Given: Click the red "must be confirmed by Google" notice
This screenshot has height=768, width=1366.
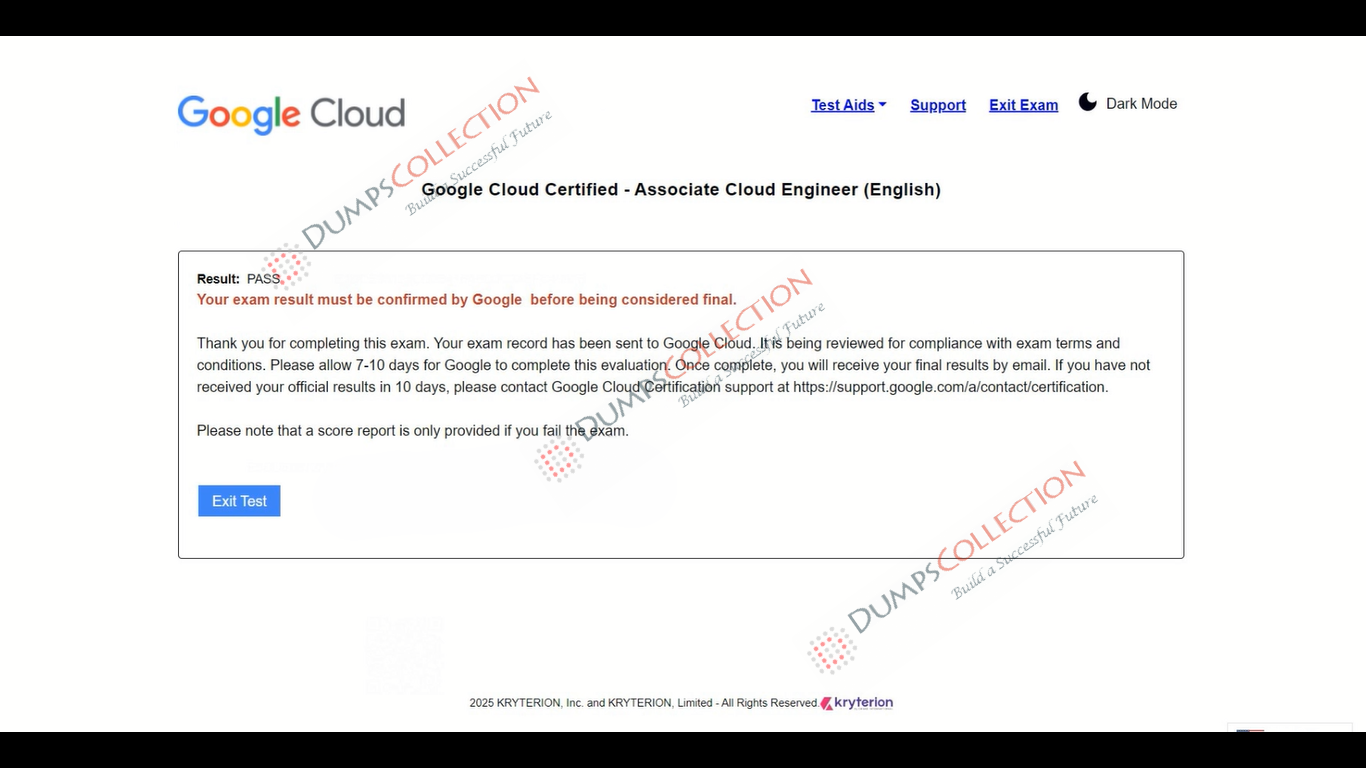Looking at the screenshot, I should click(466, 299).
